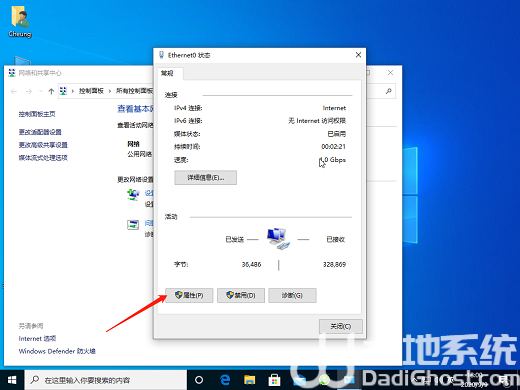Click the network activity computers icon
Image resolution: width=520 pixels, height=390 pixels.
[x=278, y=239]
